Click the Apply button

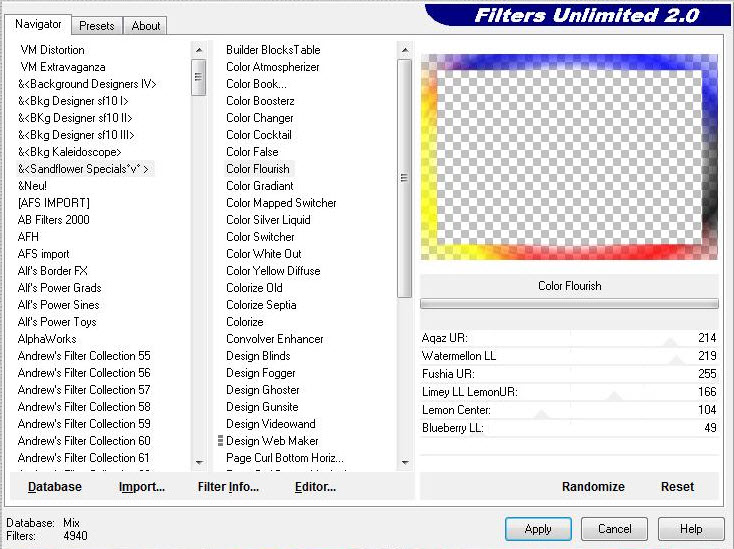click(538, 529)
